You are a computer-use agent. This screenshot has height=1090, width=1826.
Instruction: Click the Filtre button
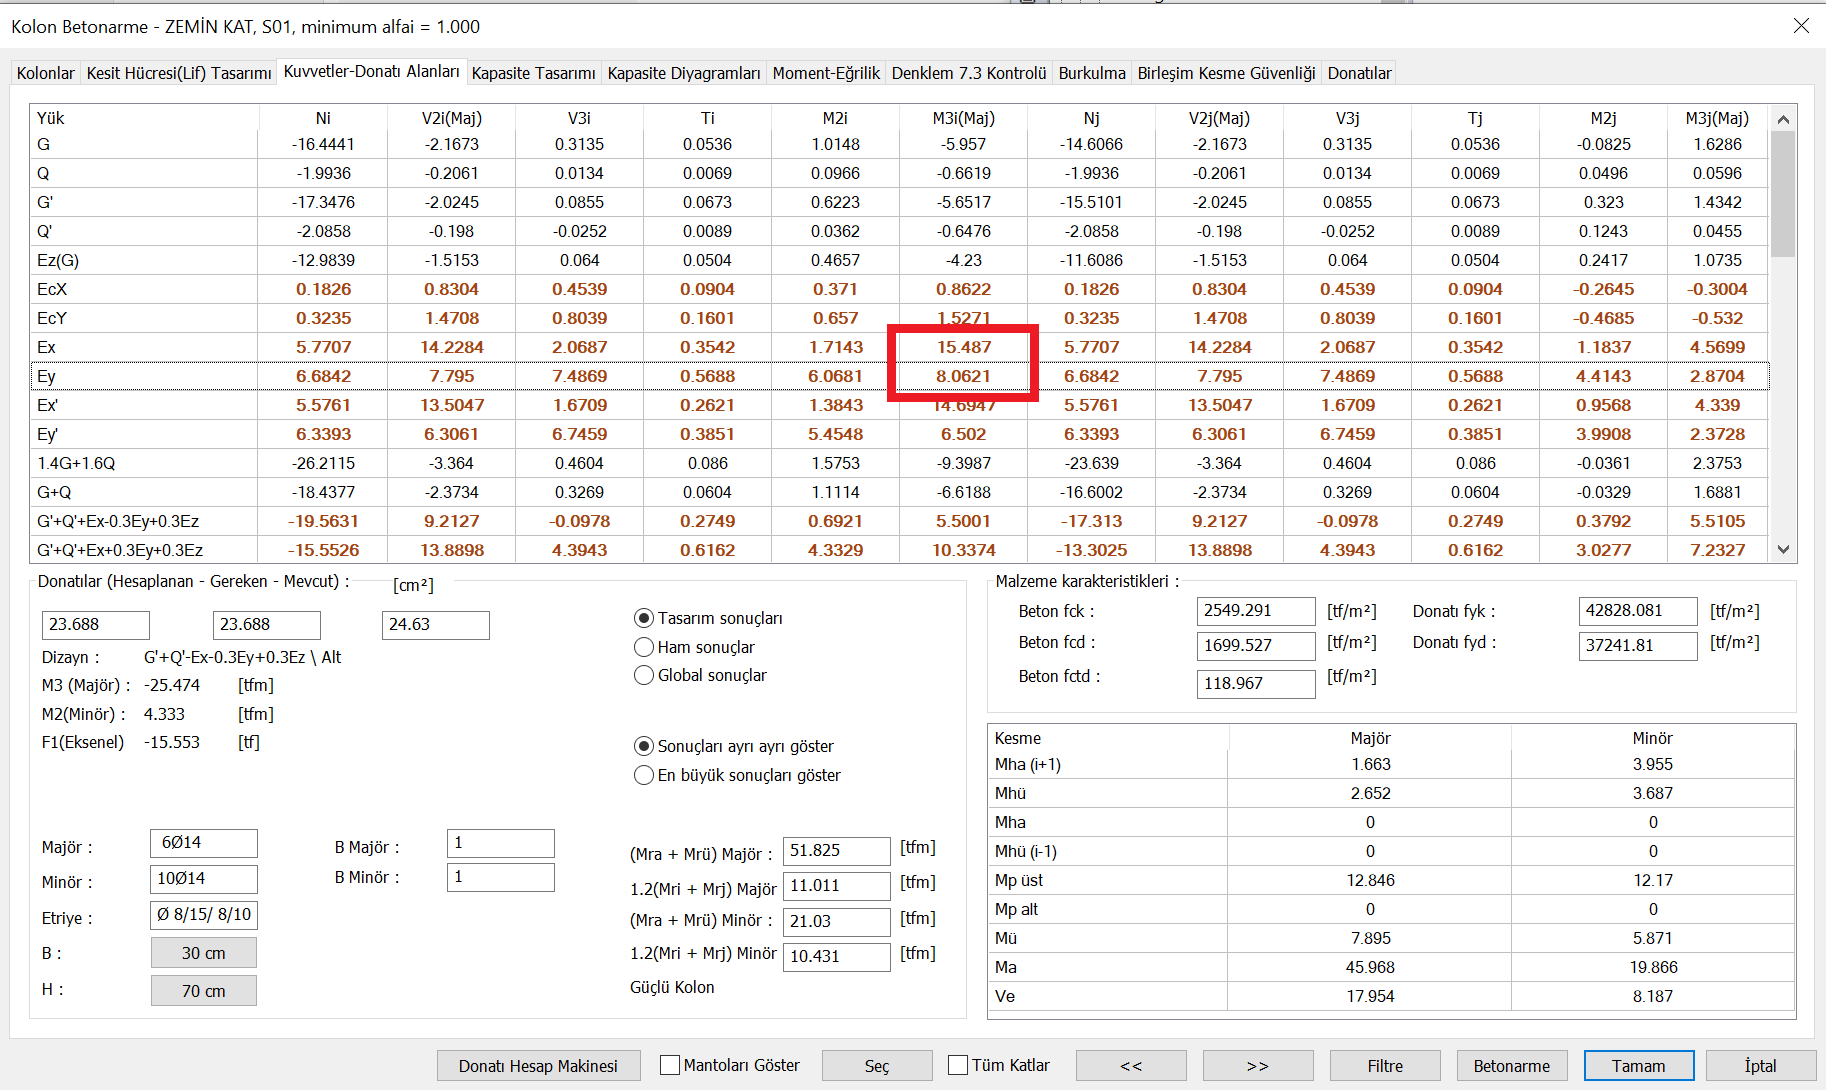pyautogui.click(x=1385, y=1066)
